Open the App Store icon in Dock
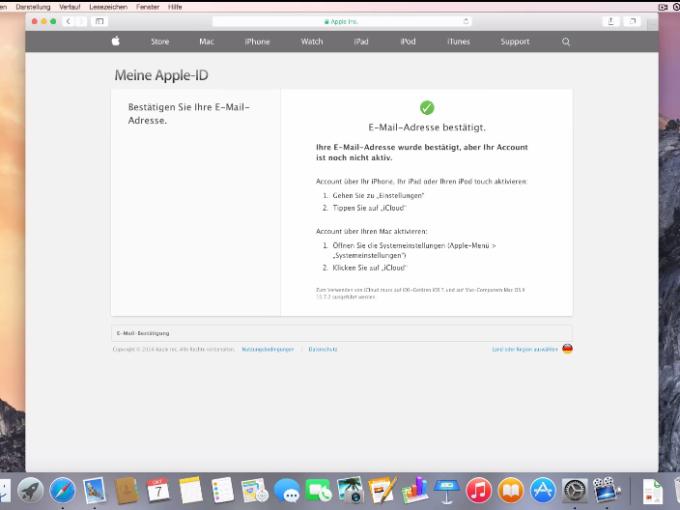Viewport: 680px width, 510px height. (x=543, y=490)
